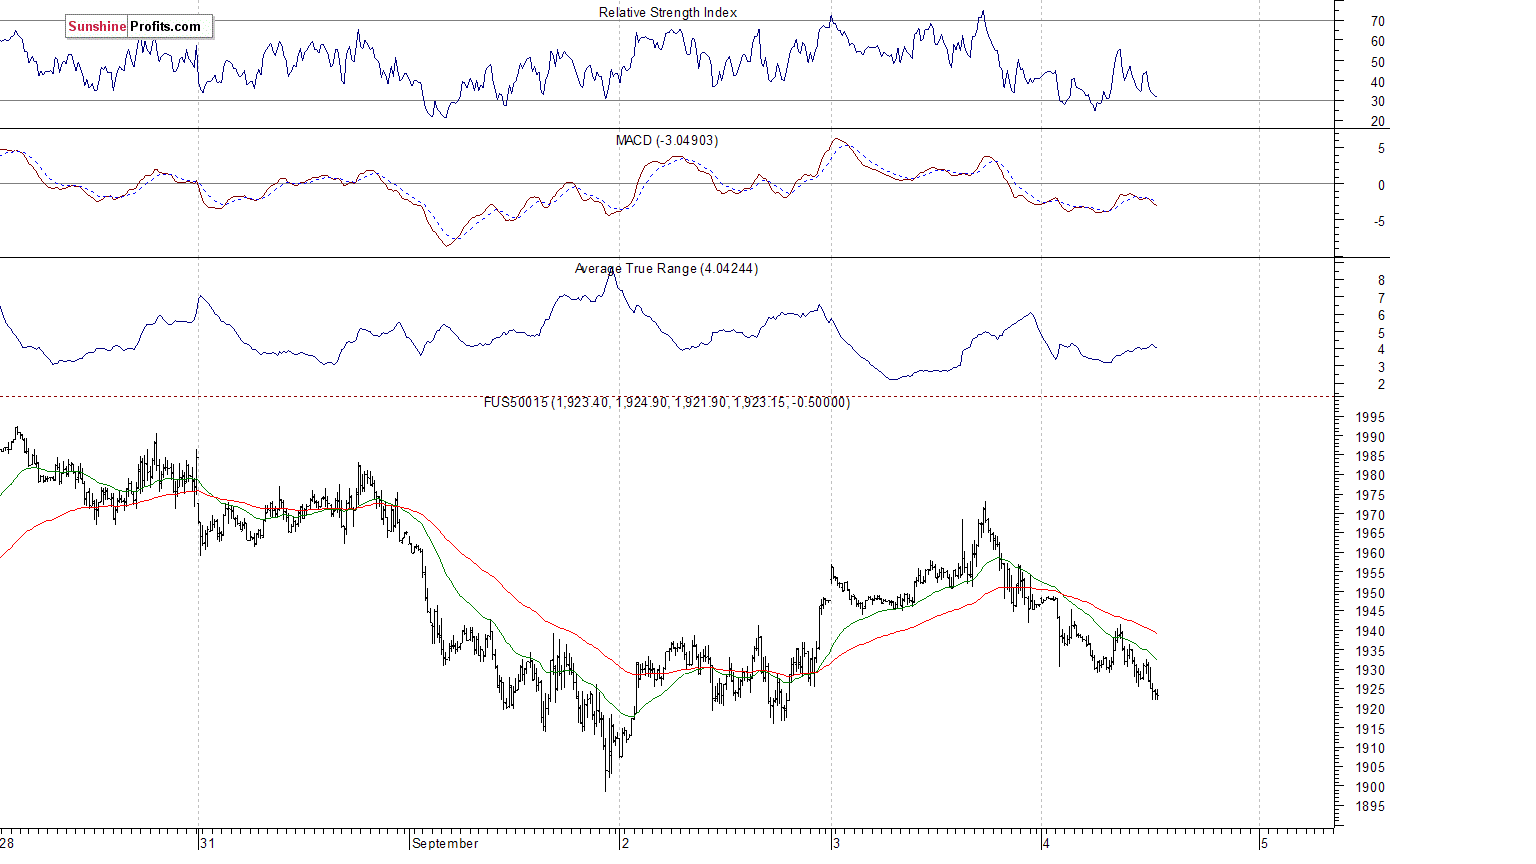
Task: Click the September month label on time axis
Action: (446, 843)
